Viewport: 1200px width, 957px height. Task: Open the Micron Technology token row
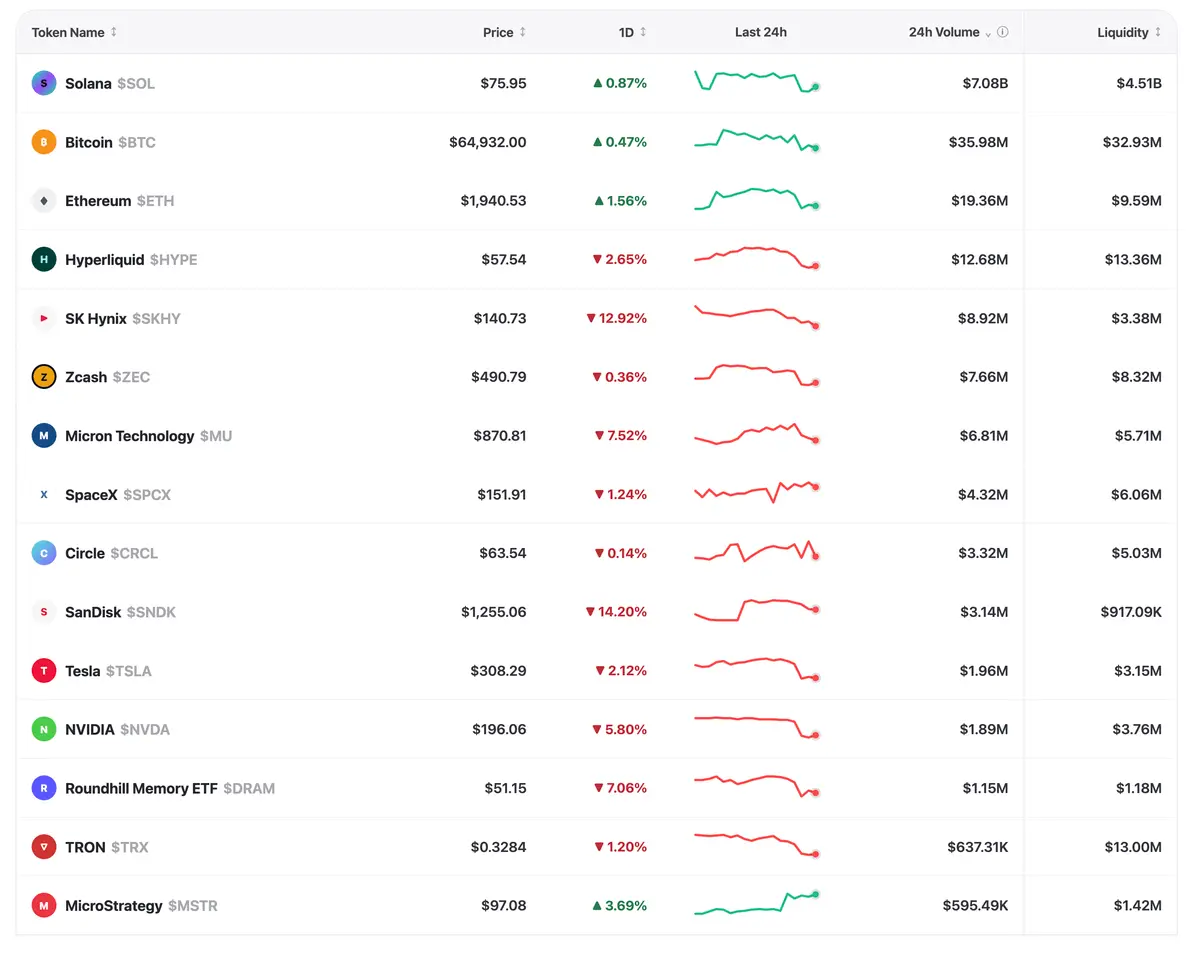click(596, 436)
